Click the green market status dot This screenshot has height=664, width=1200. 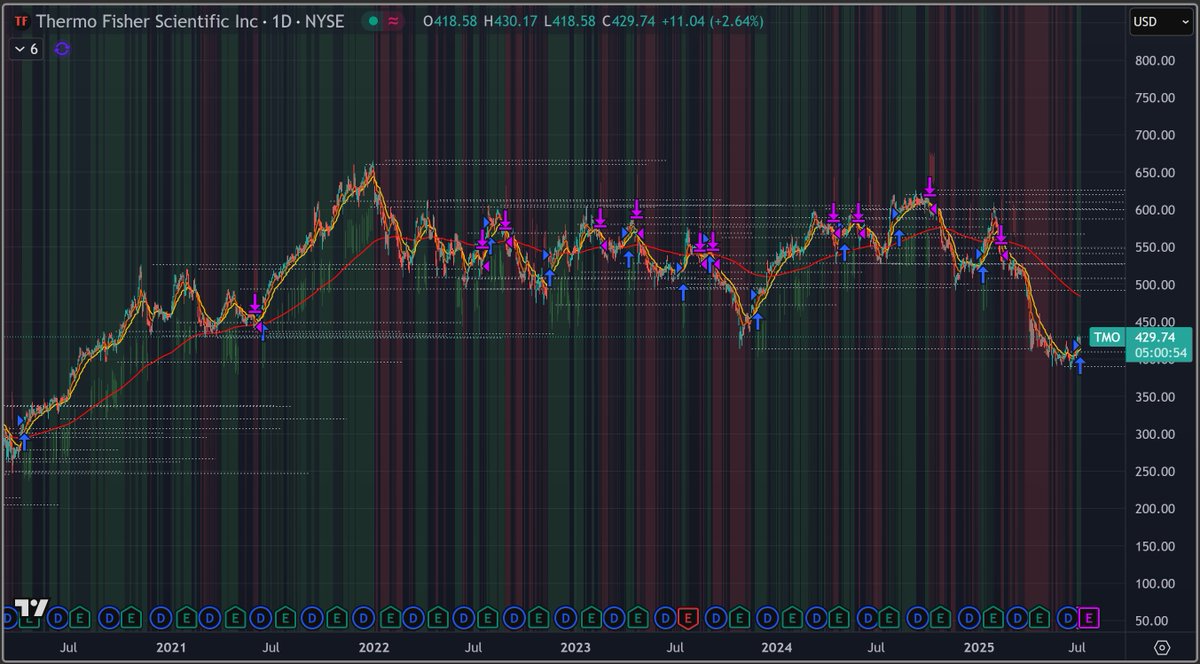[372, 21]
